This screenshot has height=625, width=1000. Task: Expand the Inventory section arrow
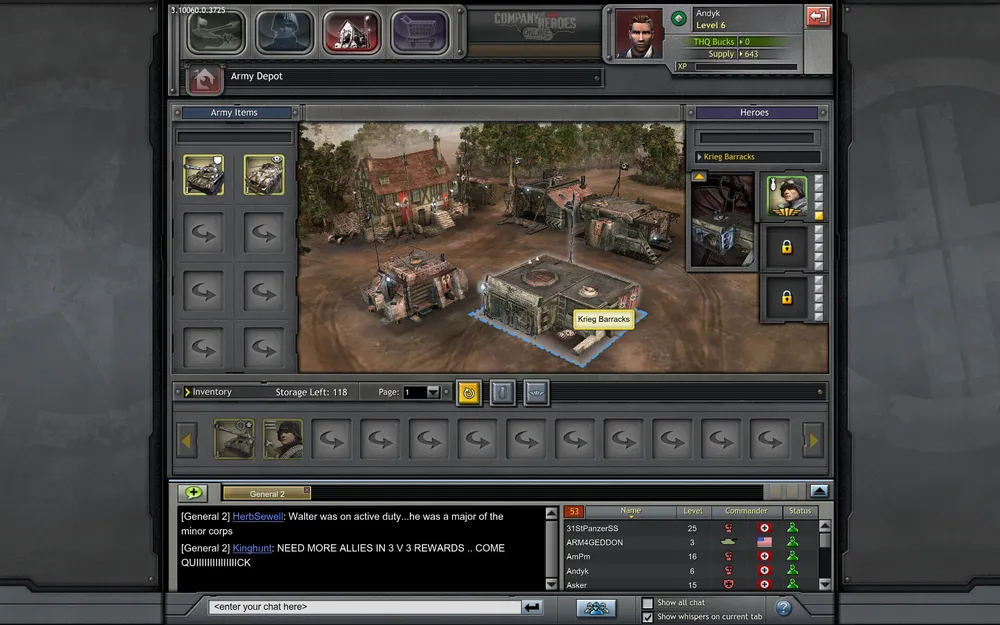pyautogui.click(x=187, y=392)
